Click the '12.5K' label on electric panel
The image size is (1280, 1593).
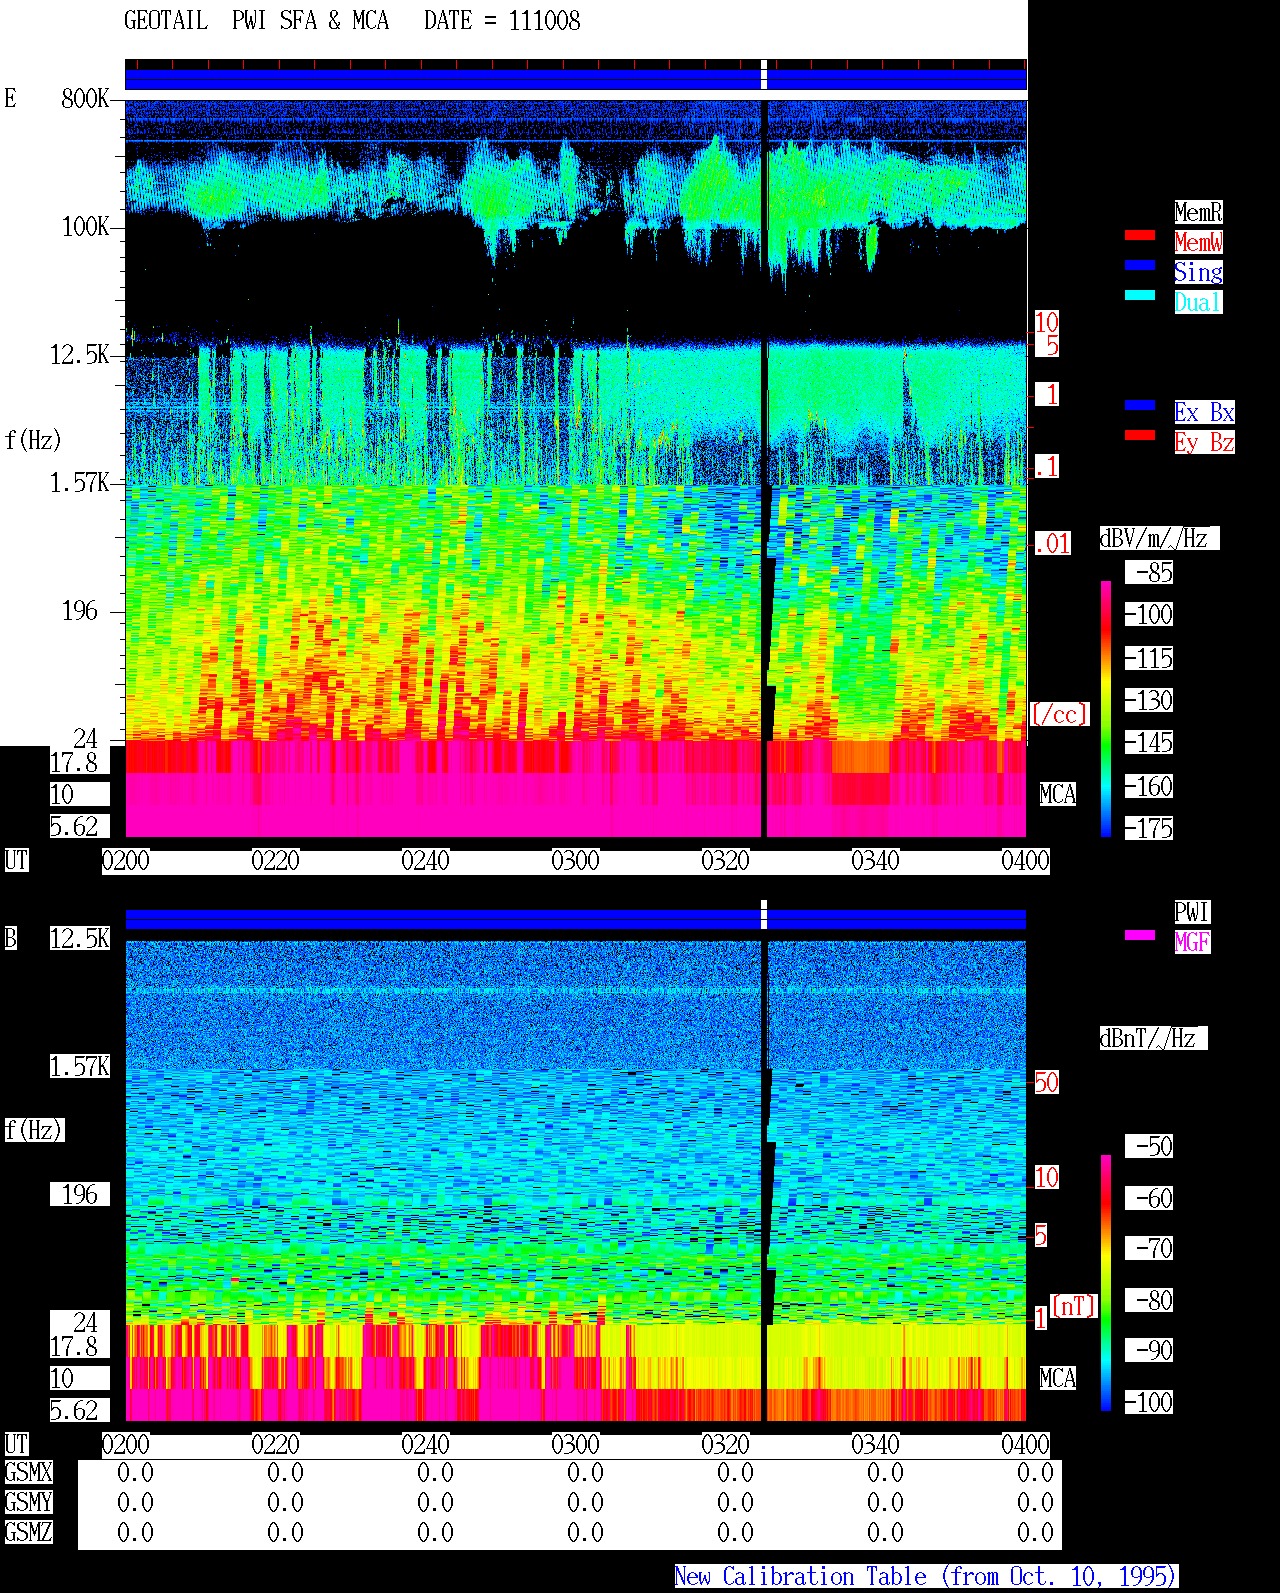pyautogui.click(x=80, y=355)
